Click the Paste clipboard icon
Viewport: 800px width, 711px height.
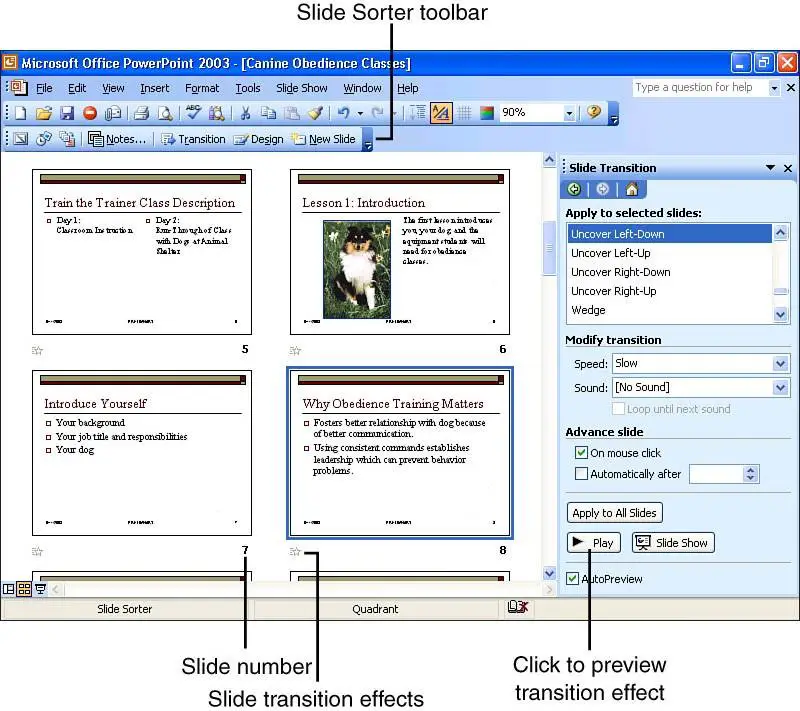click(x=292, y=113)
